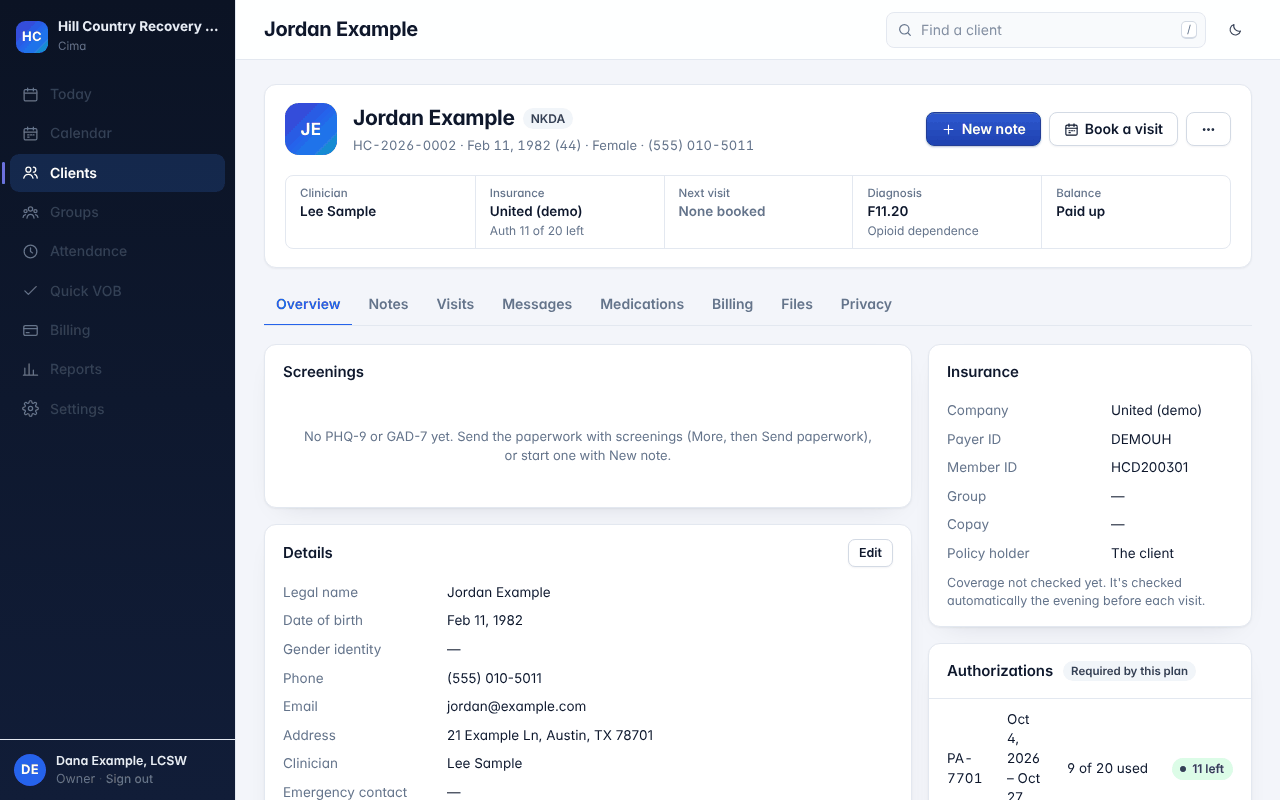The height and width of the screenshot is (800, 1280).
Task: Focus the Find a client search field
Action: click(x=1046, y=30)
